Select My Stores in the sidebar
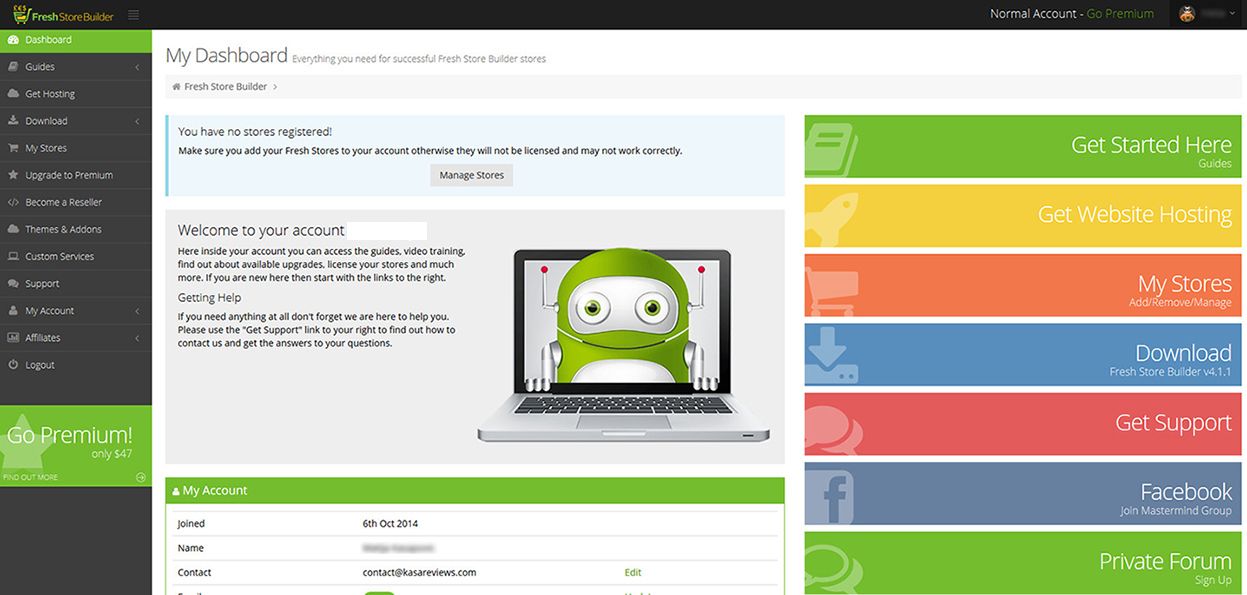1247x595 pixels. click(76, 148)
